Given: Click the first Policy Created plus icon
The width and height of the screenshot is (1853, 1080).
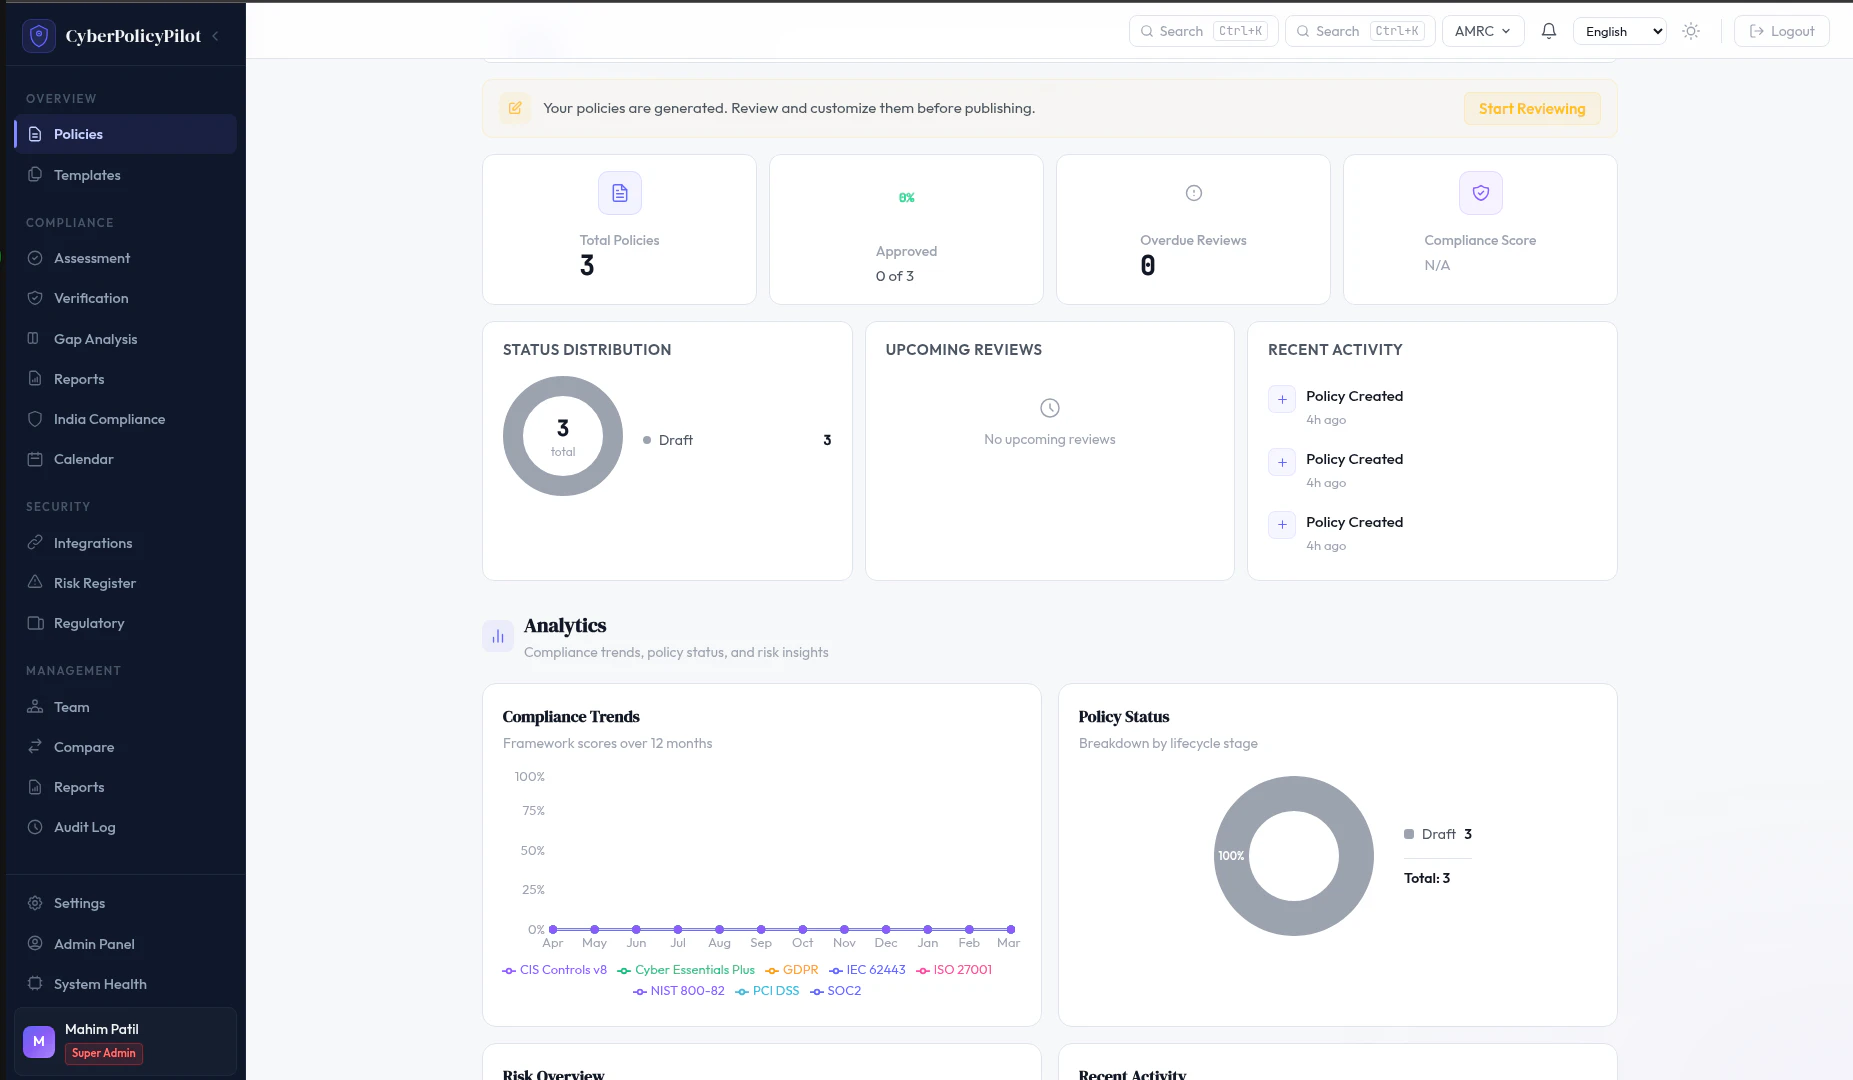Looking at the screenshot, I should (x=1282, y=399).
